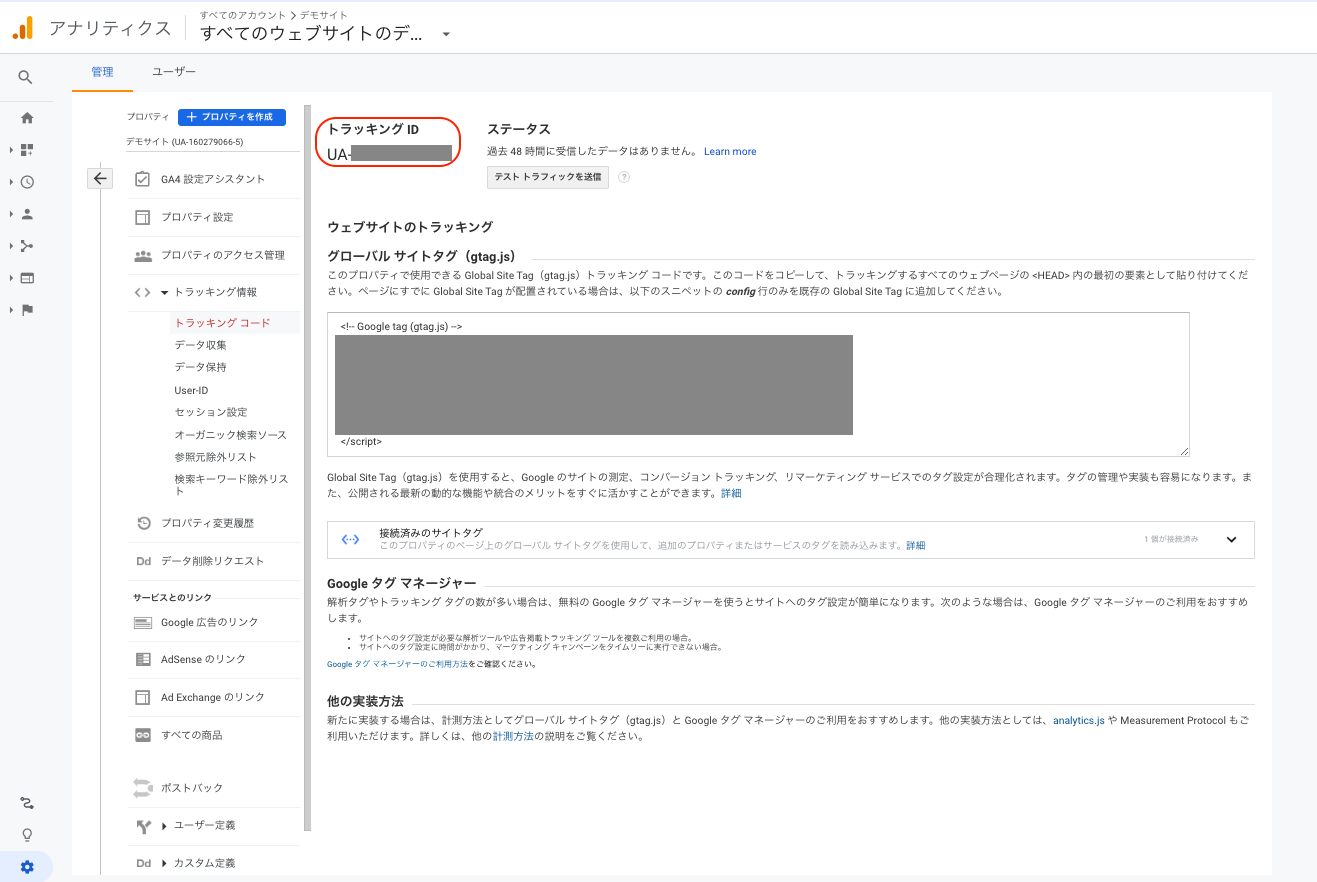Select トラッキング コード submenu item
The image size is (1317, 882).
tap(222, 323)
